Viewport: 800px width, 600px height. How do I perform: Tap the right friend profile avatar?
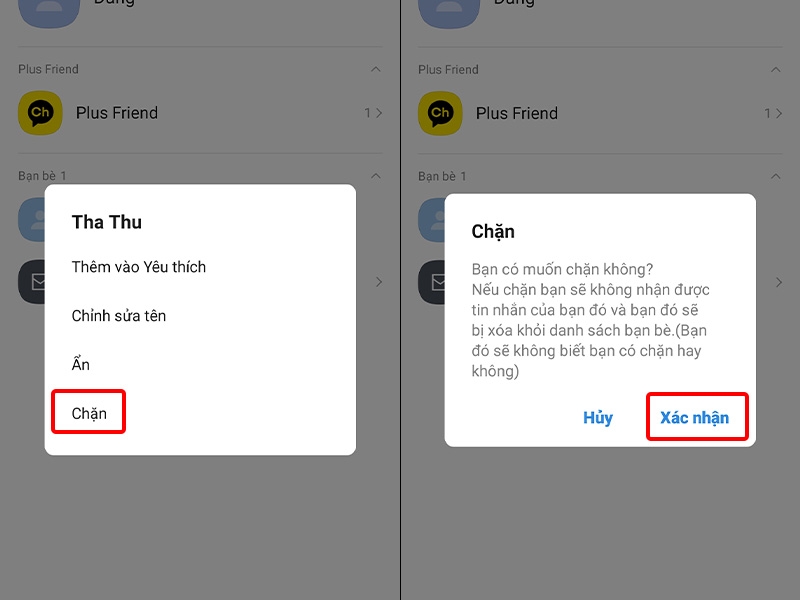432,219
